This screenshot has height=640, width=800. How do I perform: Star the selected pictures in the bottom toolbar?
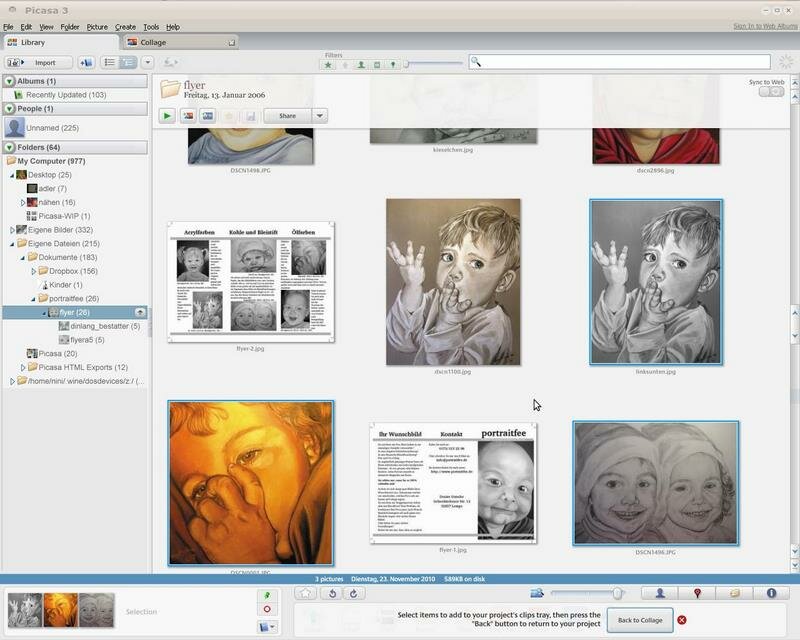[306, 593]
